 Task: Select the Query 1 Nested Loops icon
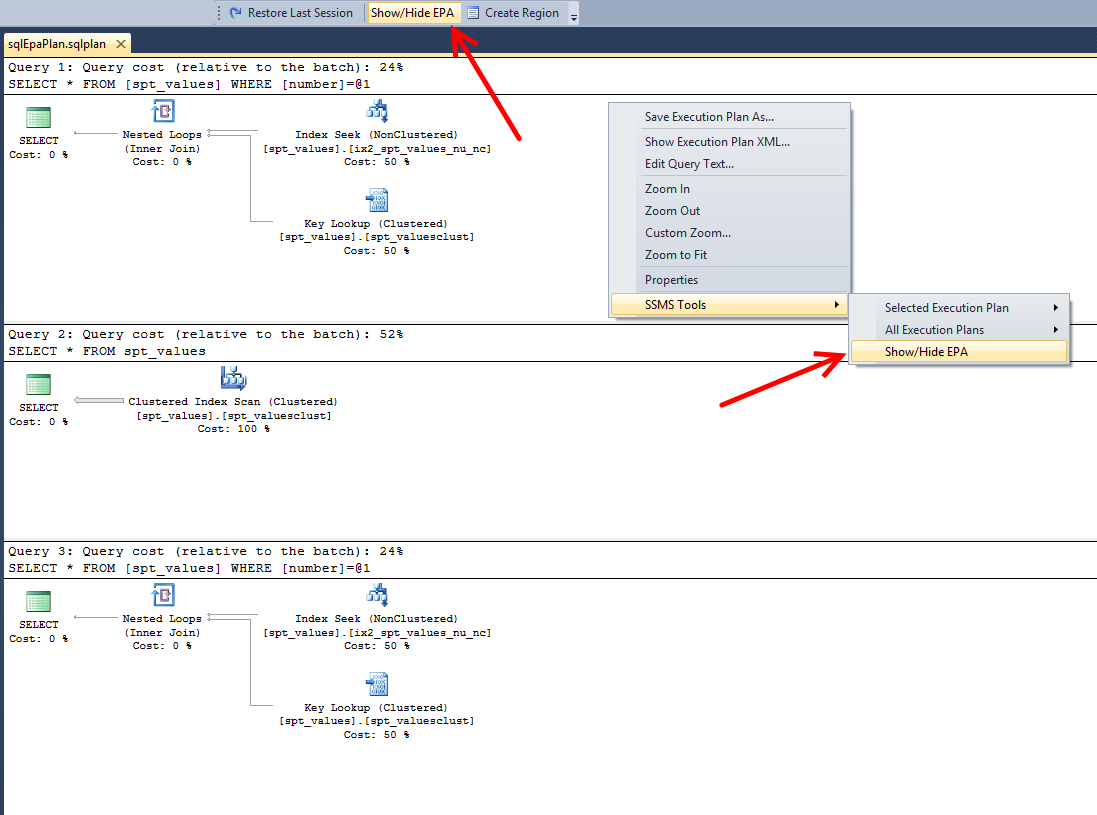[162, 111]
